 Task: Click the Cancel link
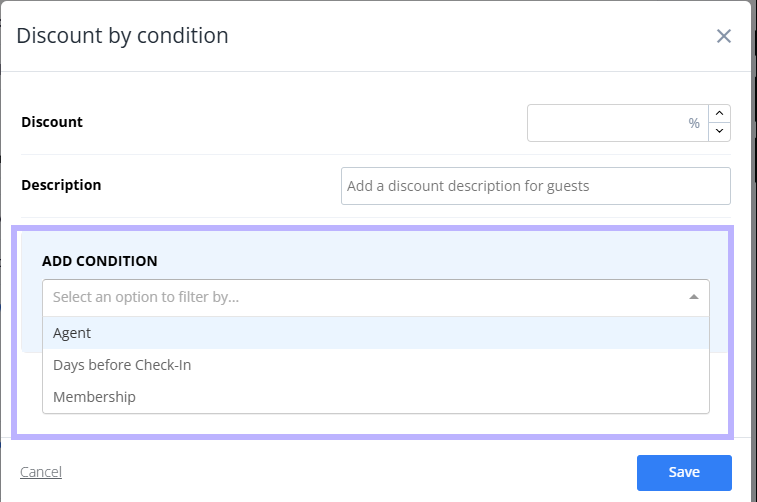[x=41, y=472]
